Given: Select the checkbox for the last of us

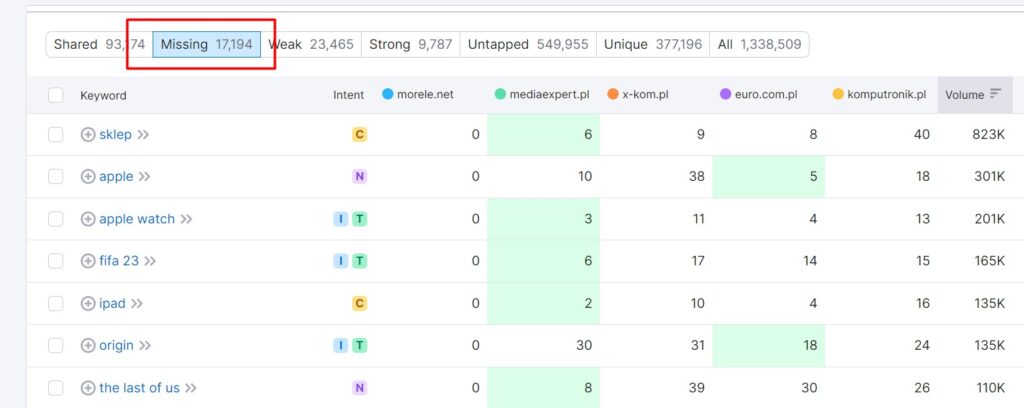Looking at the screenshot, I should tap(56, 388).
